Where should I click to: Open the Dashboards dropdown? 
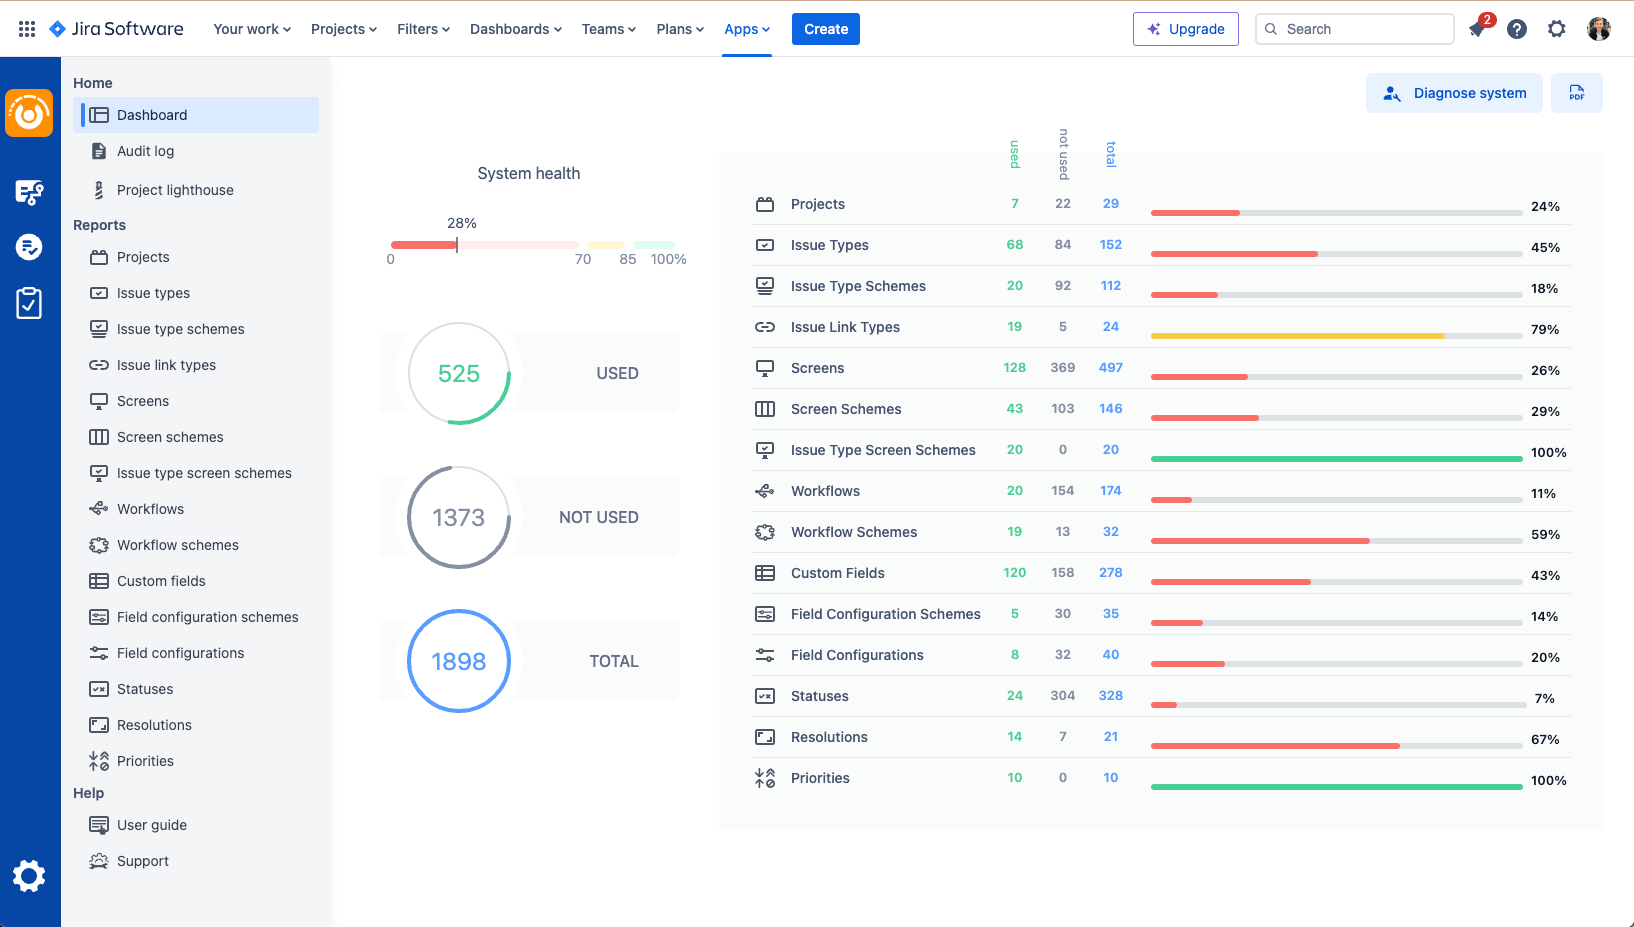coord(516,29)
